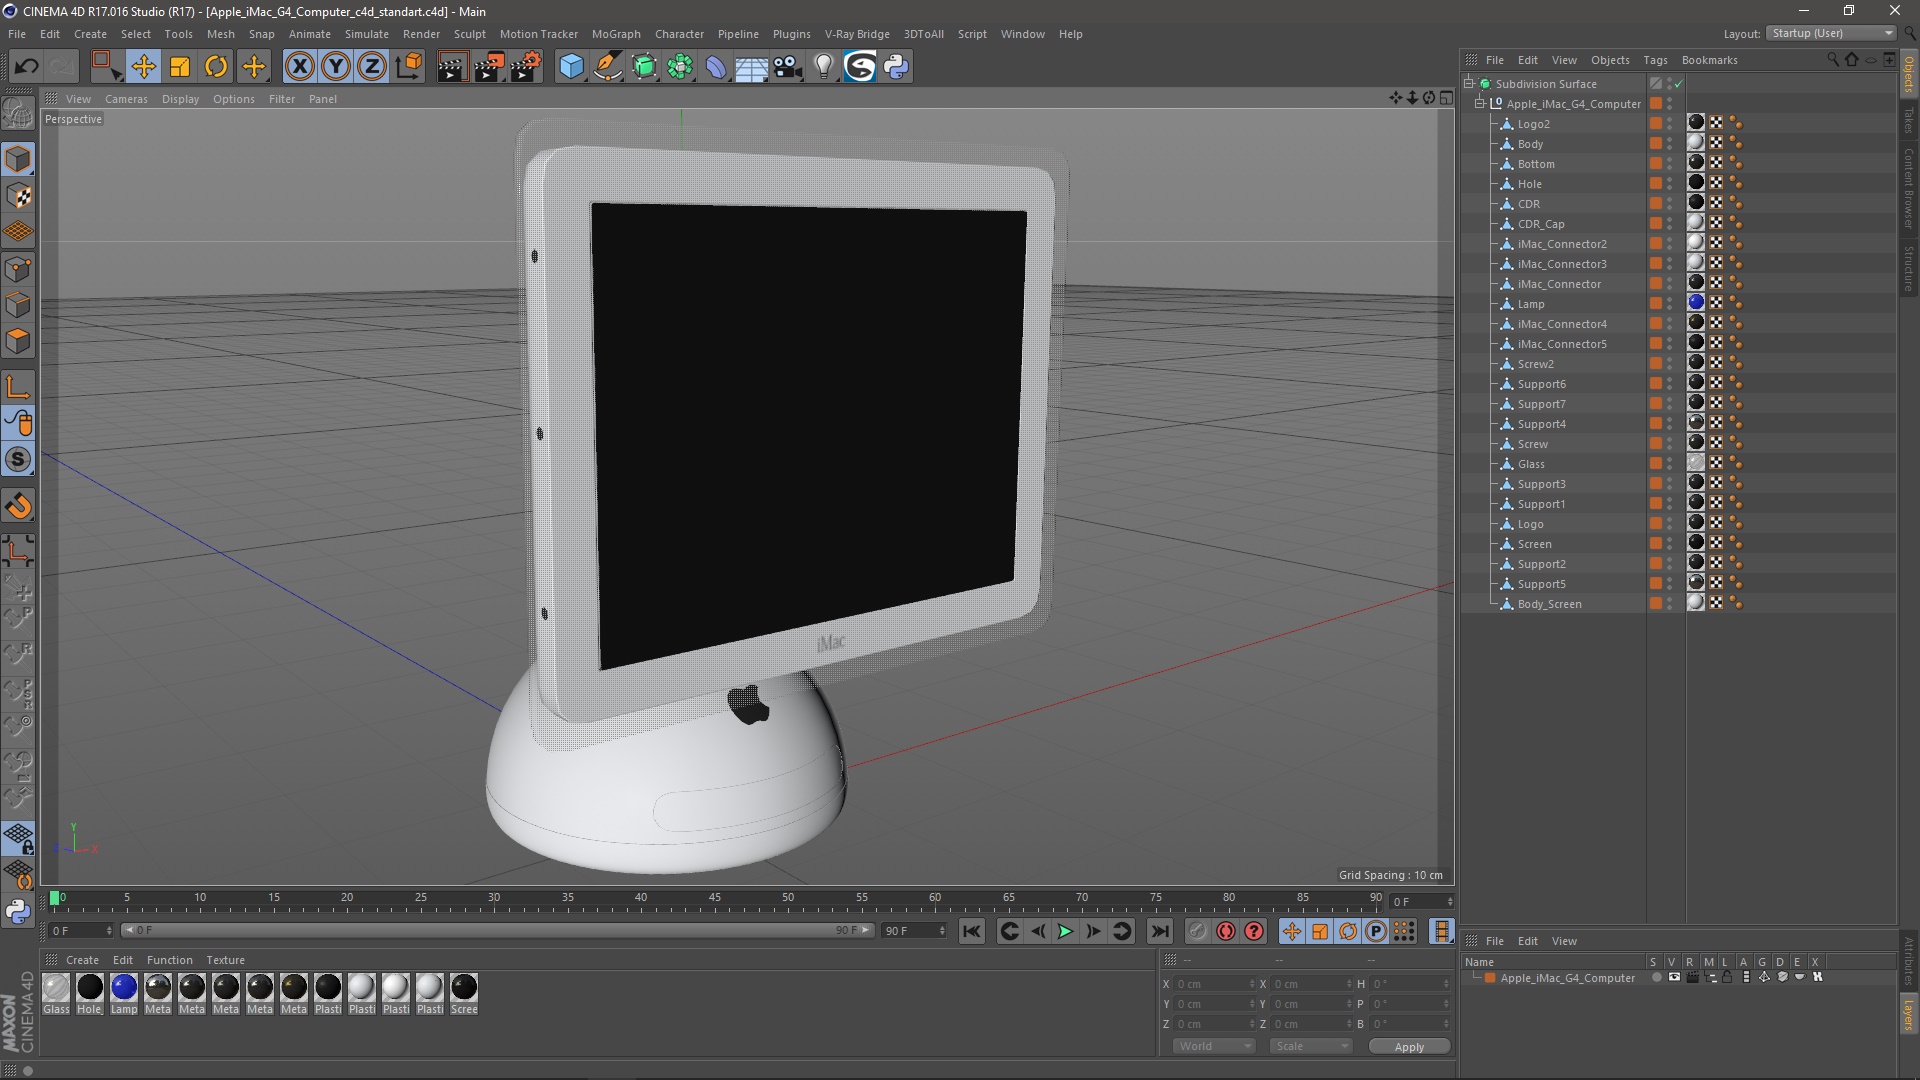The width and height of the screenshot is (1920, 1080).
Task: Open Edit Render Settings icon
Action: click(x=526, y=67)
